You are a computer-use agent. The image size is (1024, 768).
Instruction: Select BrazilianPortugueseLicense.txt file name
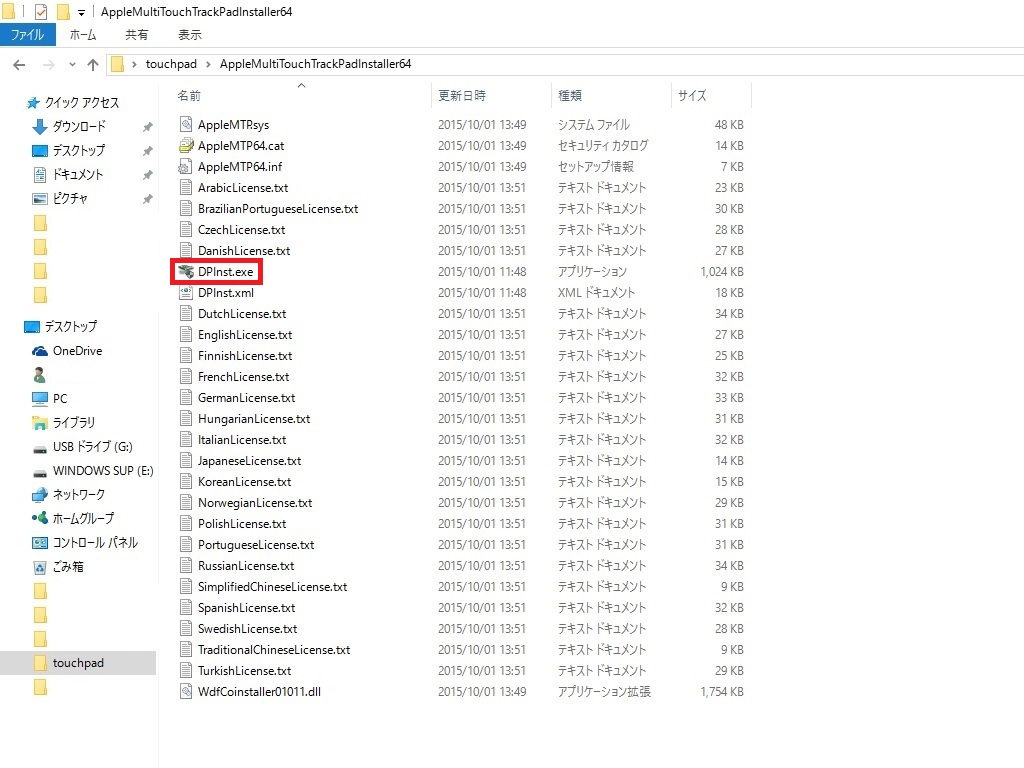278,209
